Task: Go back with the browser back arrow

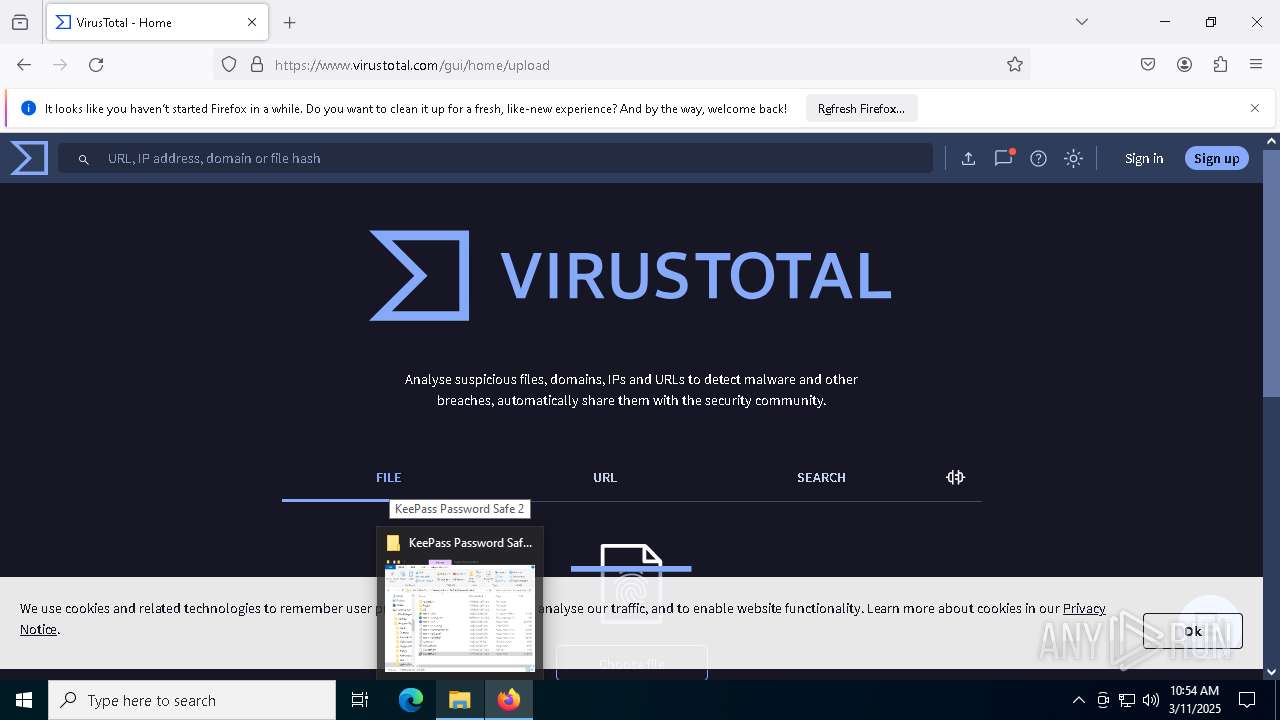Action: (x=24, y=64)
